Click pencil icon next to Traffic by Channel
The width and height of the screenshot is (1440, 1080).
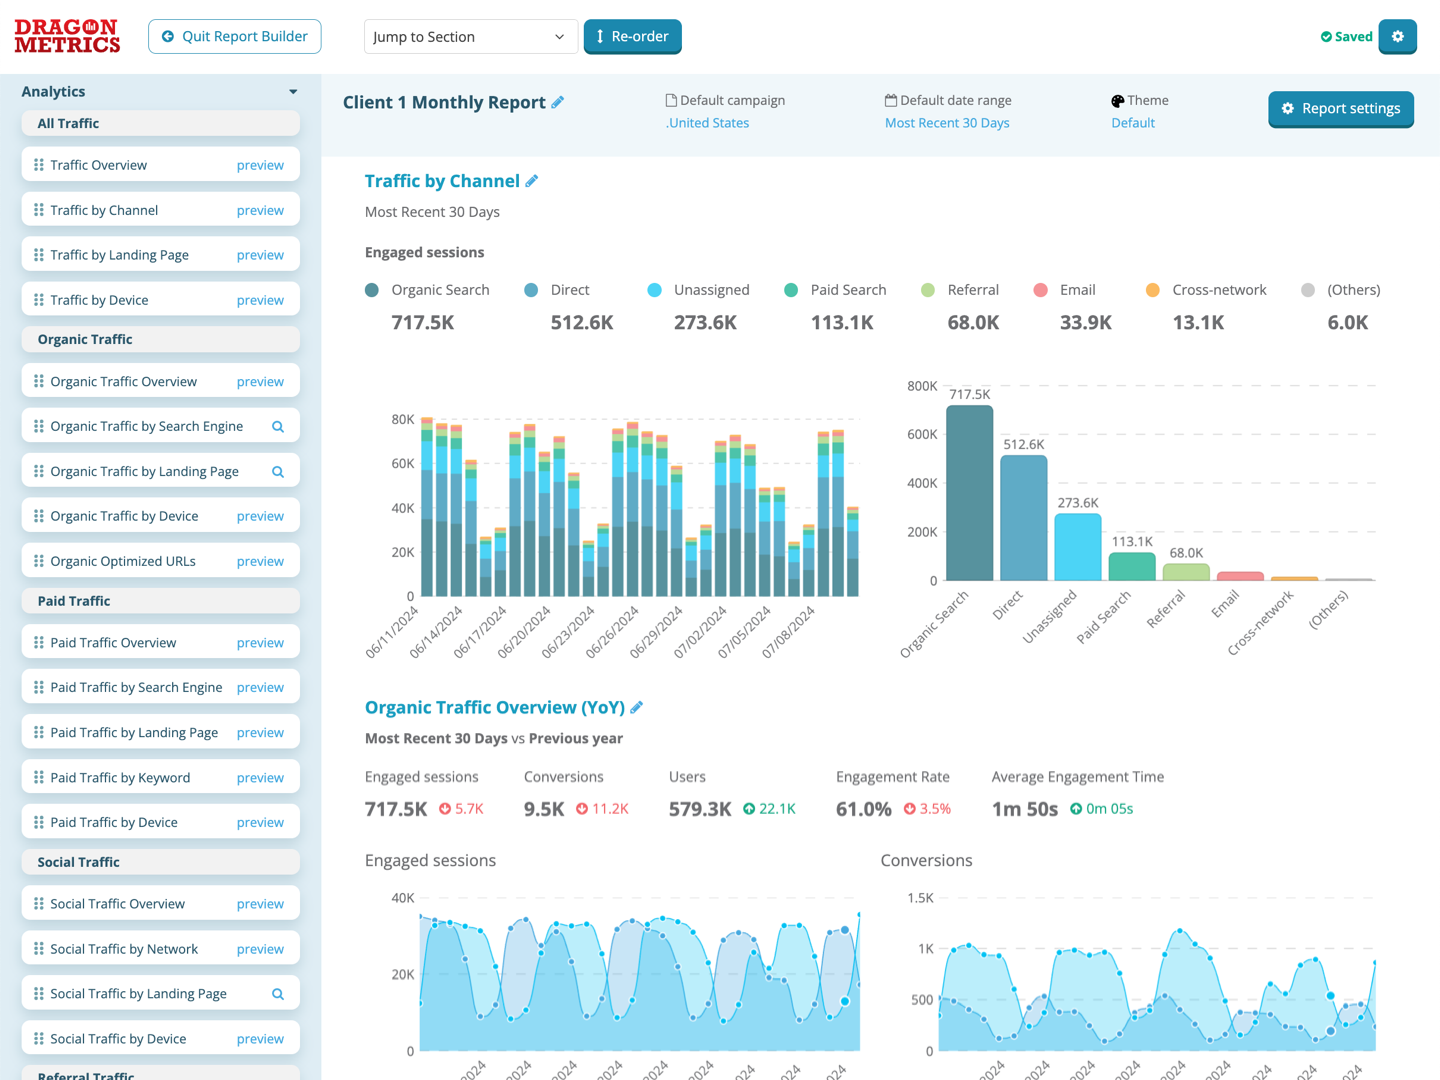(532, 181)
